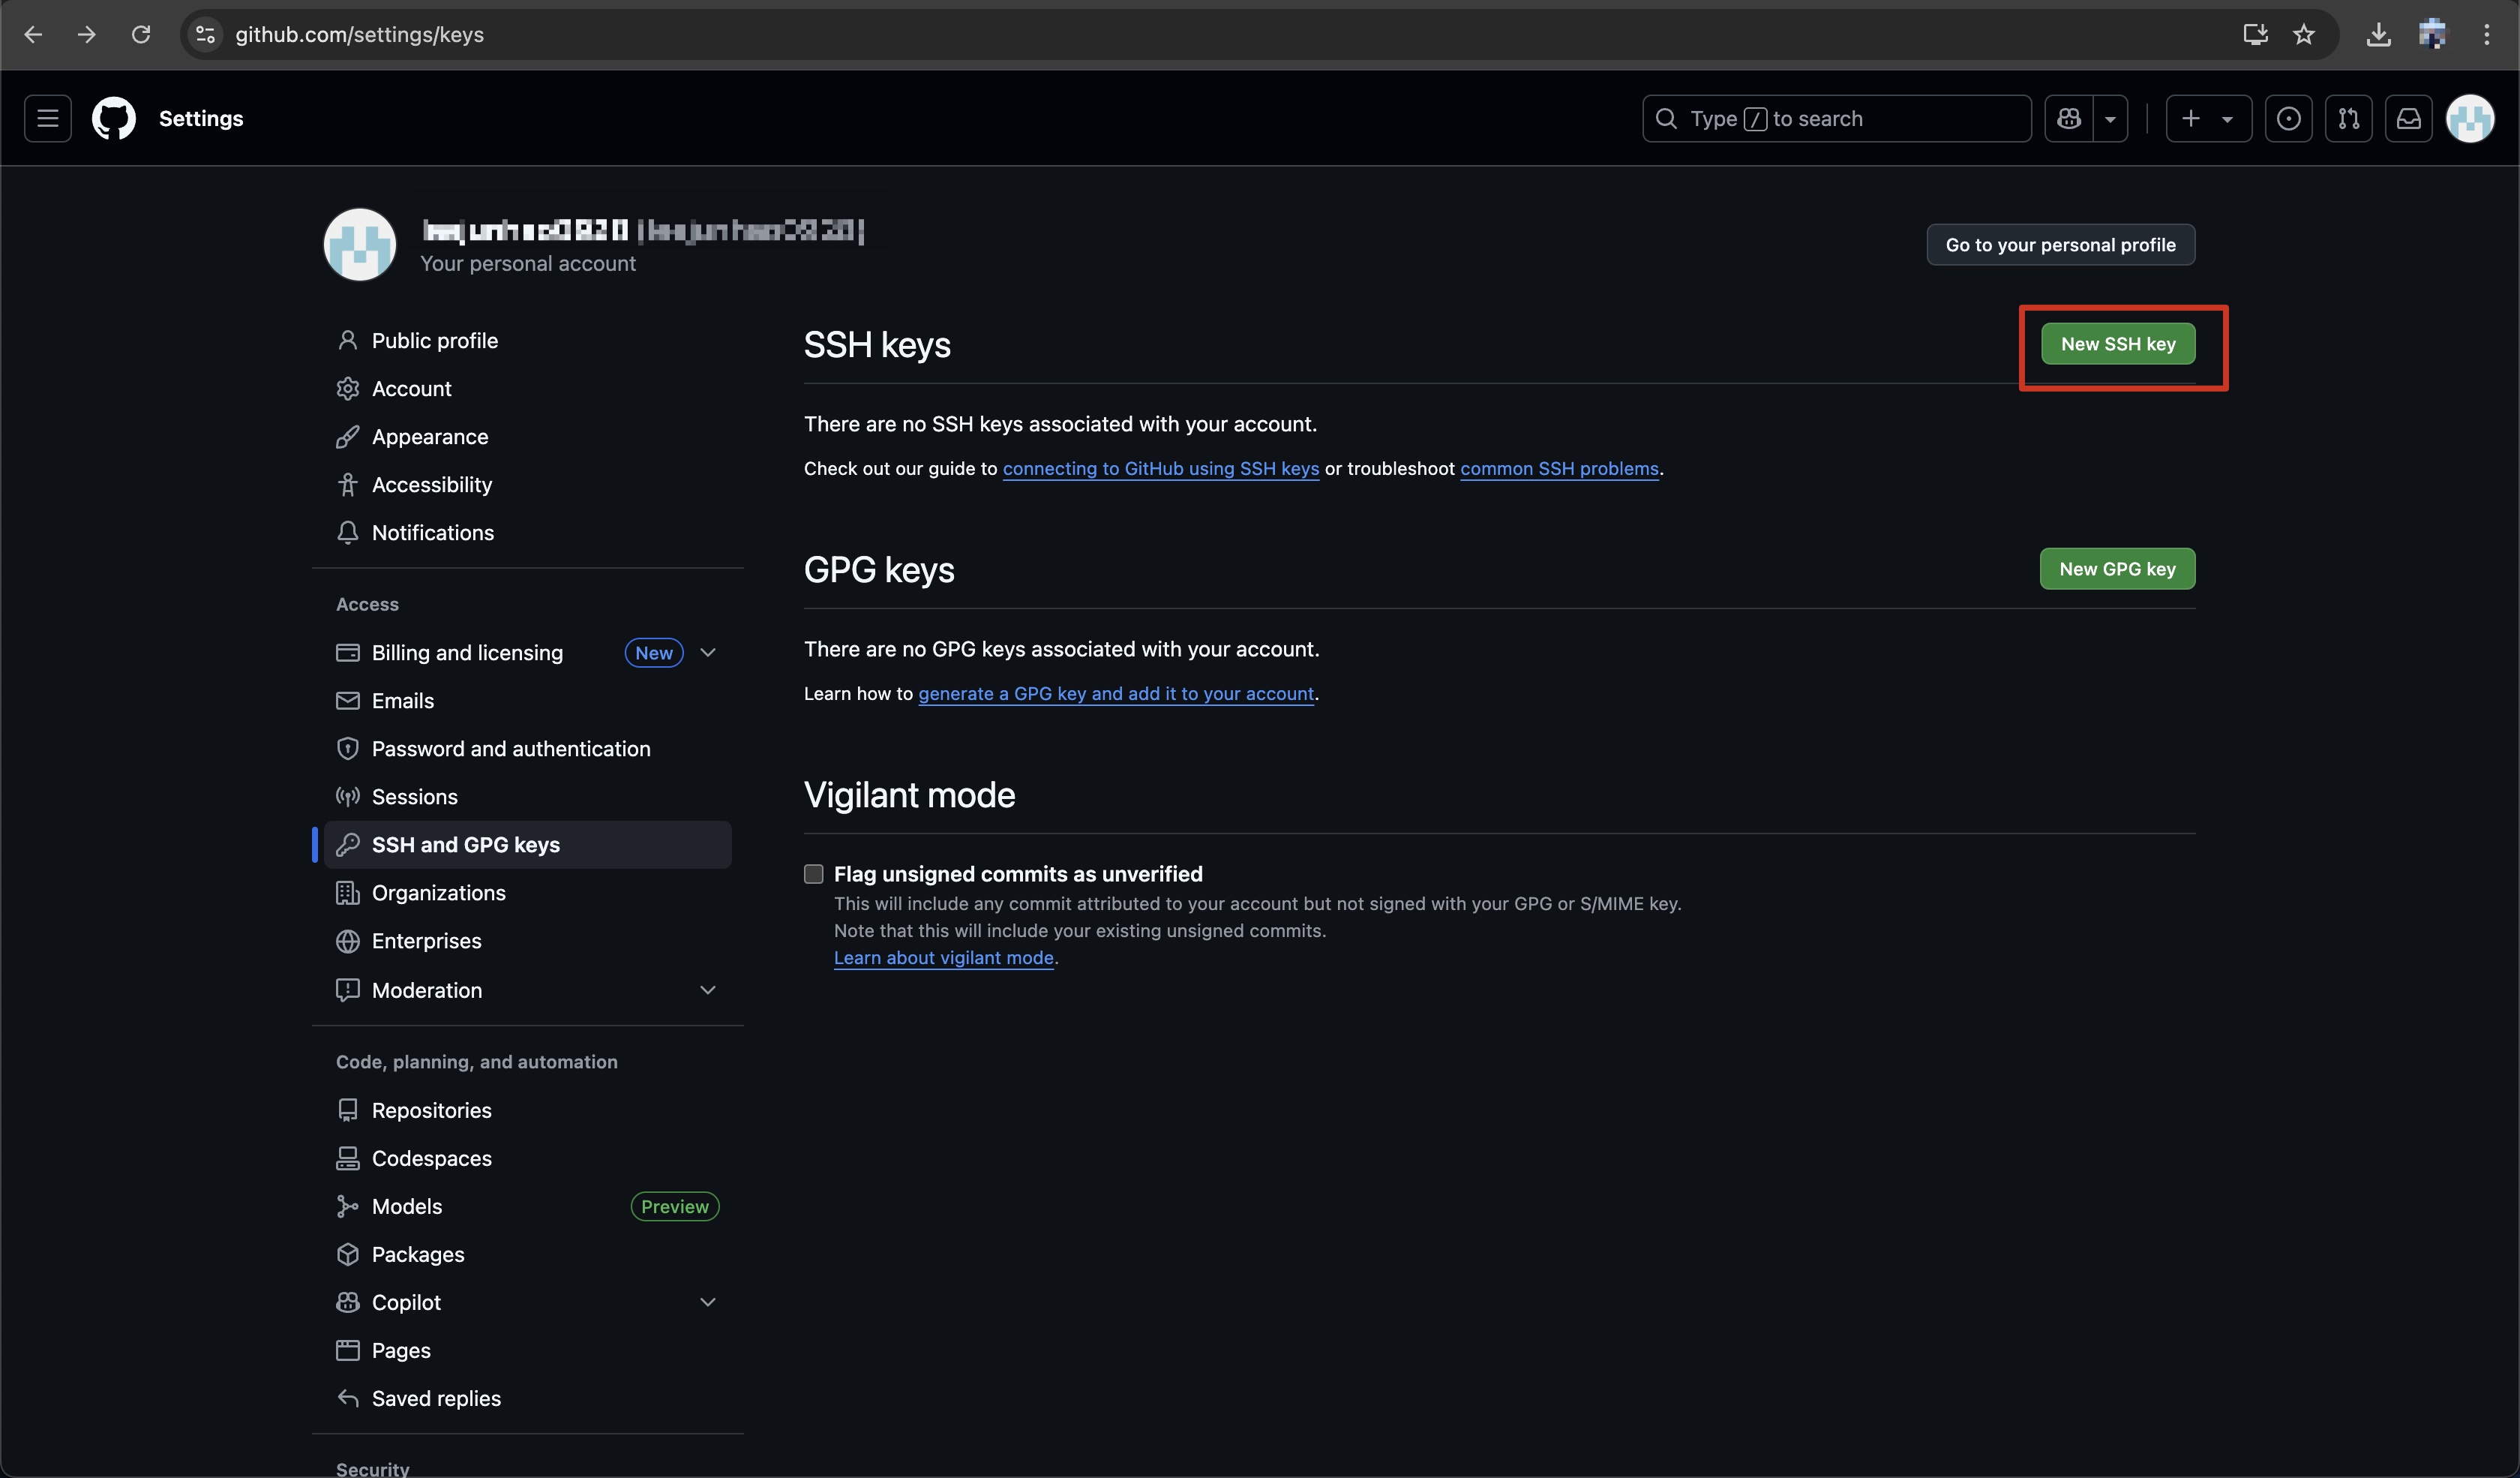Open the Copilot dropdown arrow in header
The height and width of the screenshot is (1478, 2520).
pos(2110,118)
